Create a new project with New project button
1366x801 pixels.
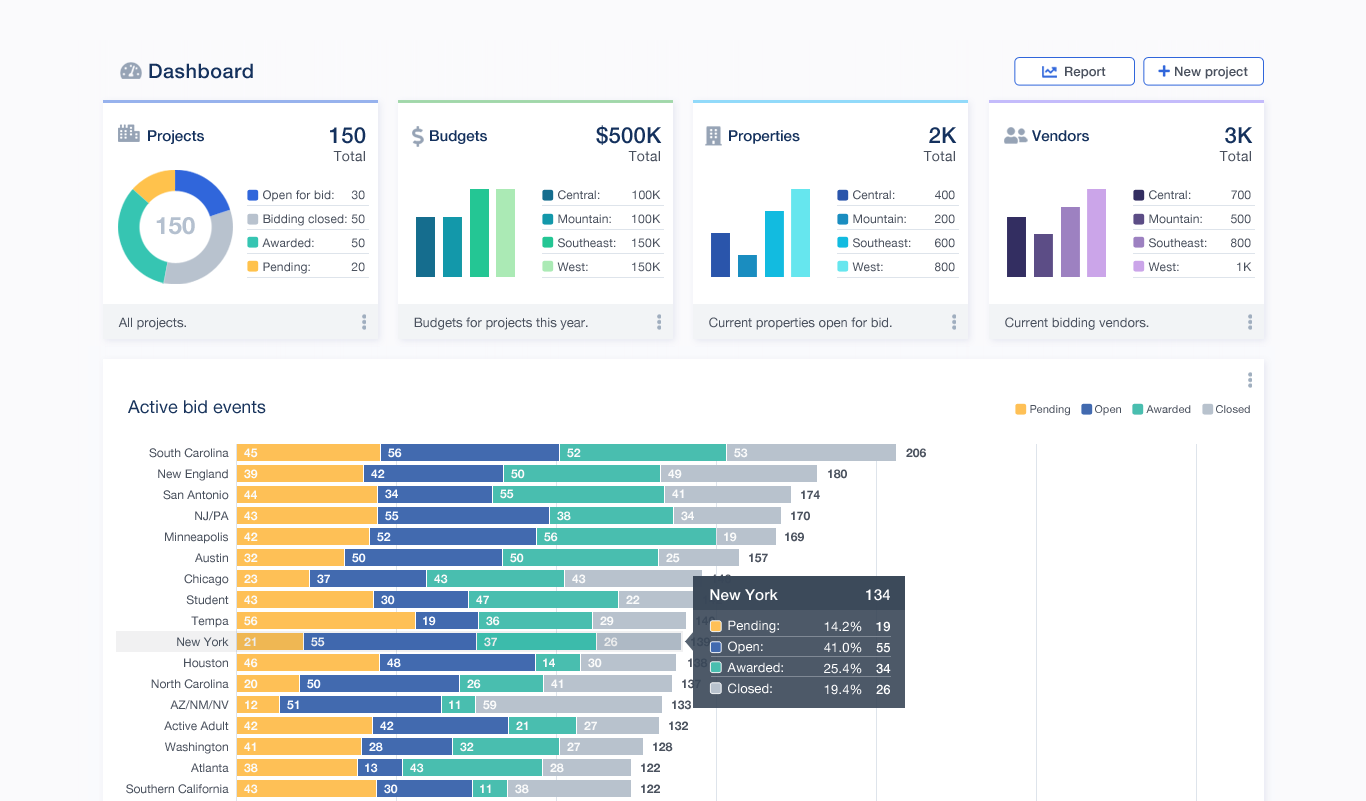click(x=1203, y=72)
